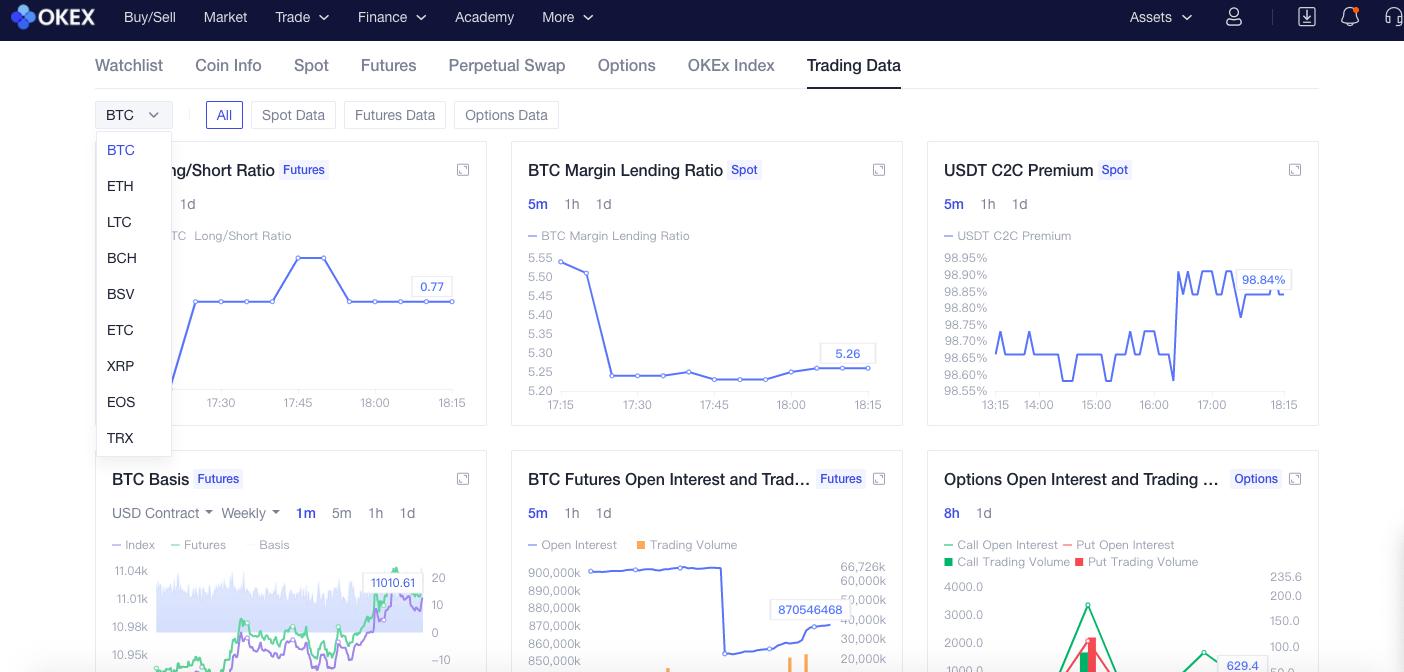The width and height of the screenshot is (1404, 672).
Task: Toggle the Trading Volume legend swatch
Action: point(640,545)
